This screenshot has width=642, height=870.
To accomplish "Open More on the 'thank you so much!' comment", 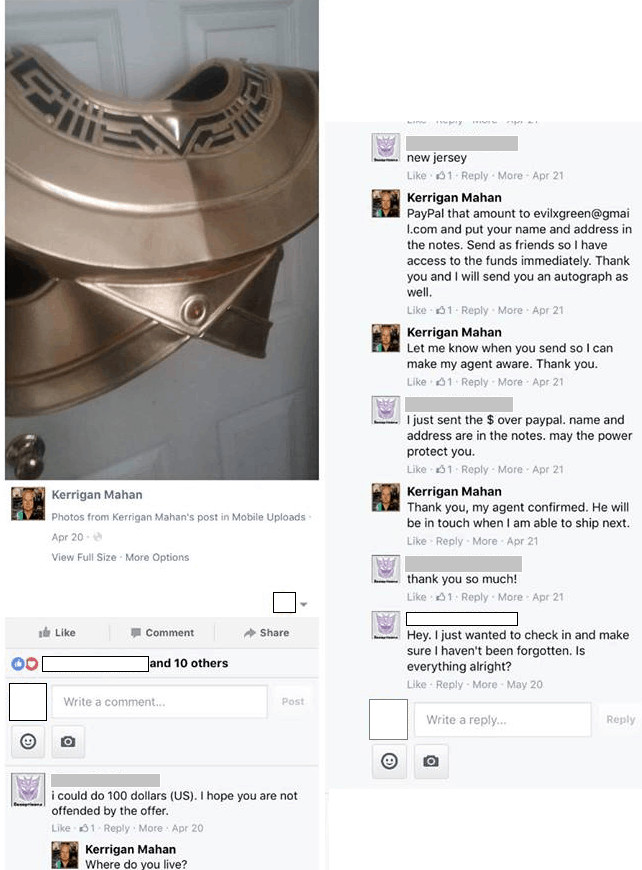I will click(x=510, y=597).
